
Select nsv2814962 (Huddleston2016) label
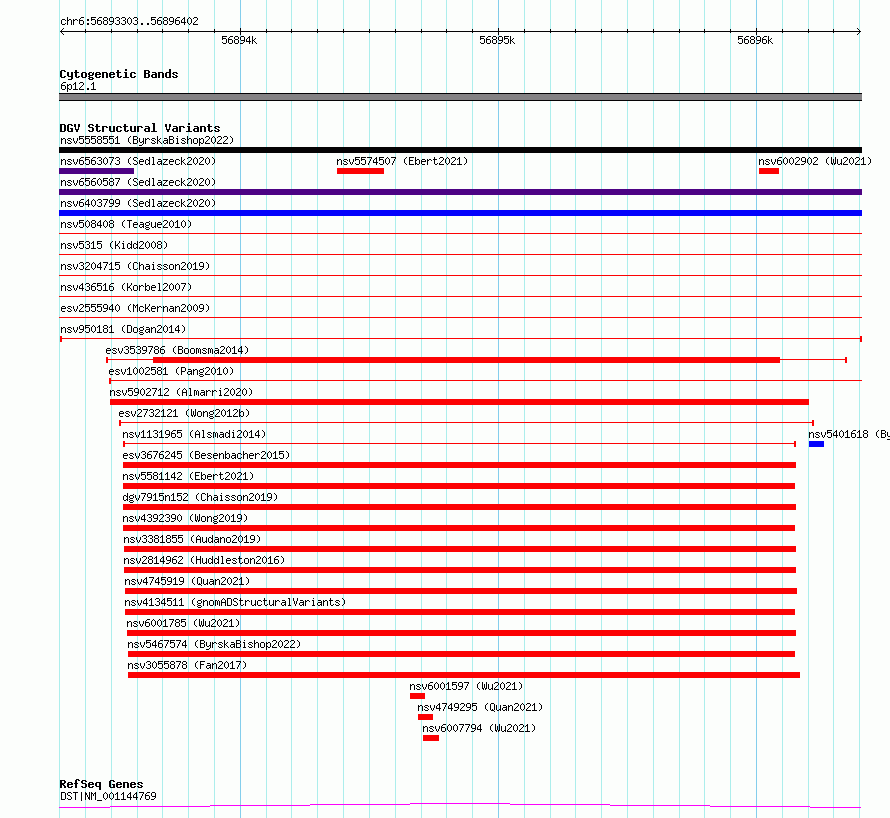(204, 560)
